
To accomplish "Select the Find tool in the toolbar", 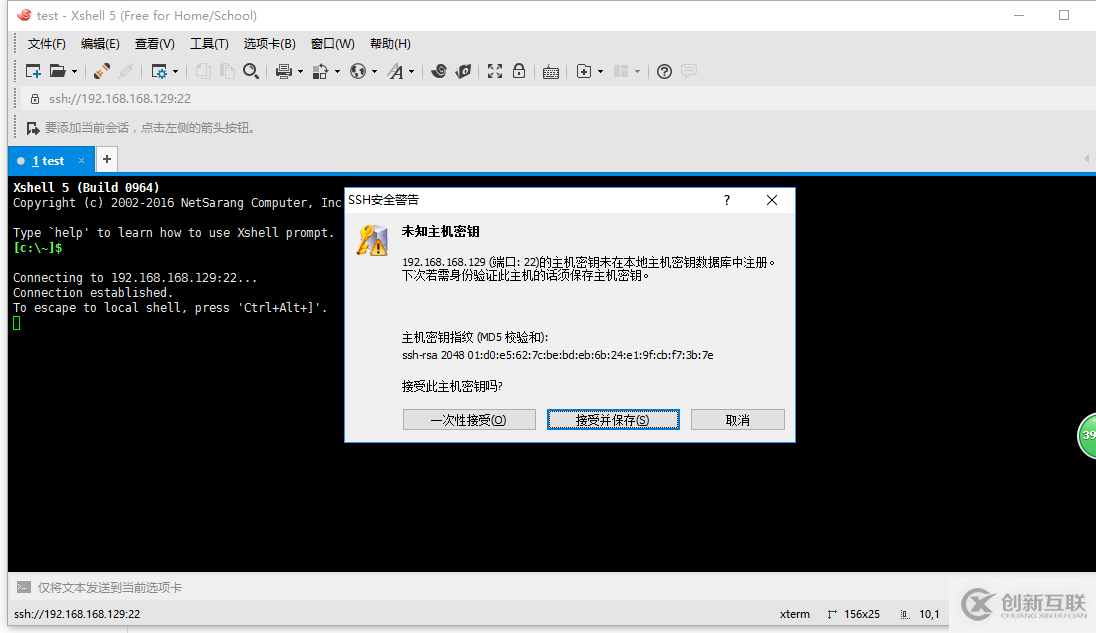I will (250, 71).
